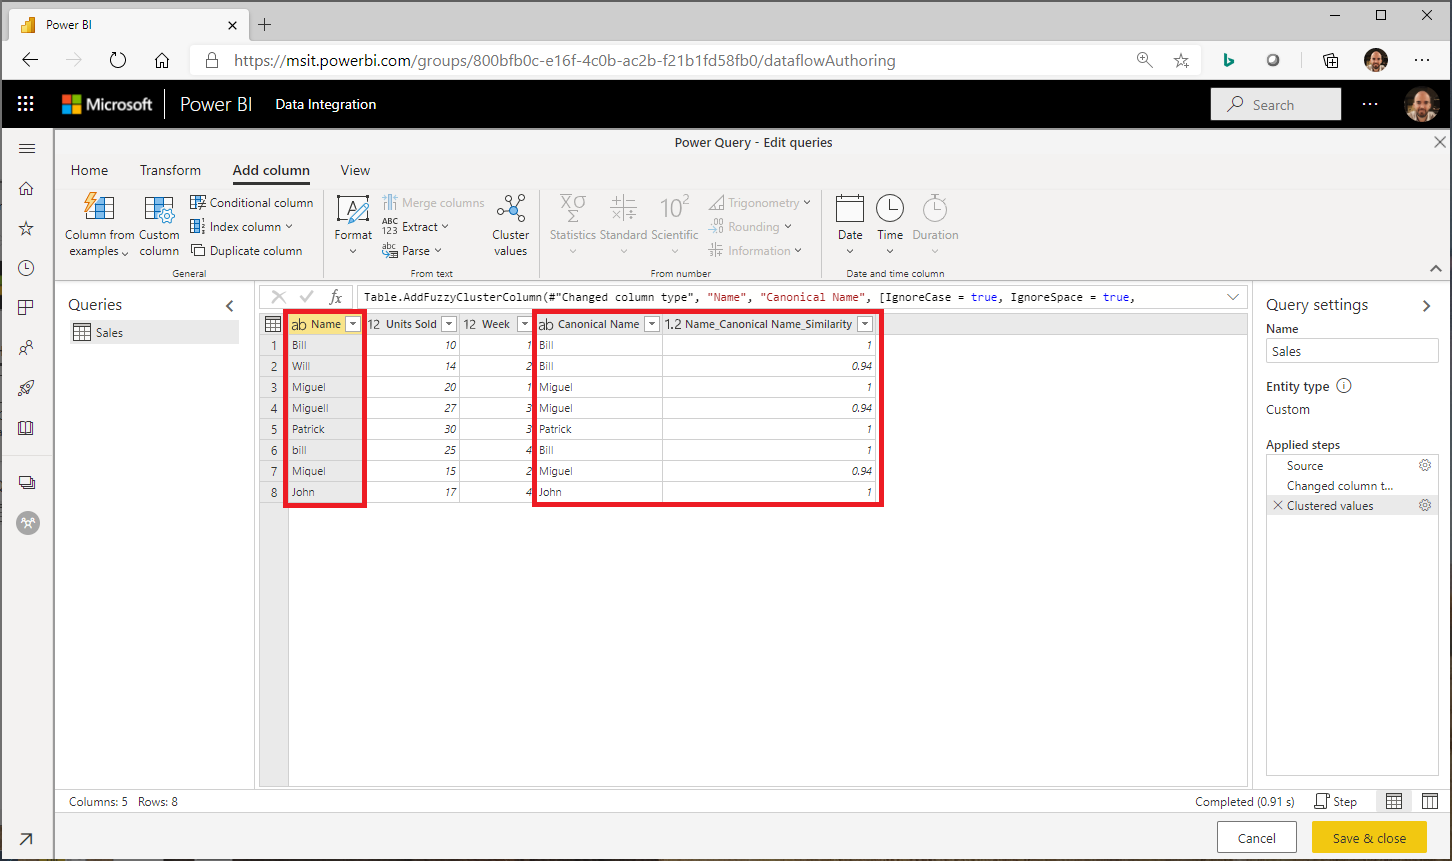Open Apps icon in sidebar
Viewport: 1452px width, 861px height.
tap(27, 308)
